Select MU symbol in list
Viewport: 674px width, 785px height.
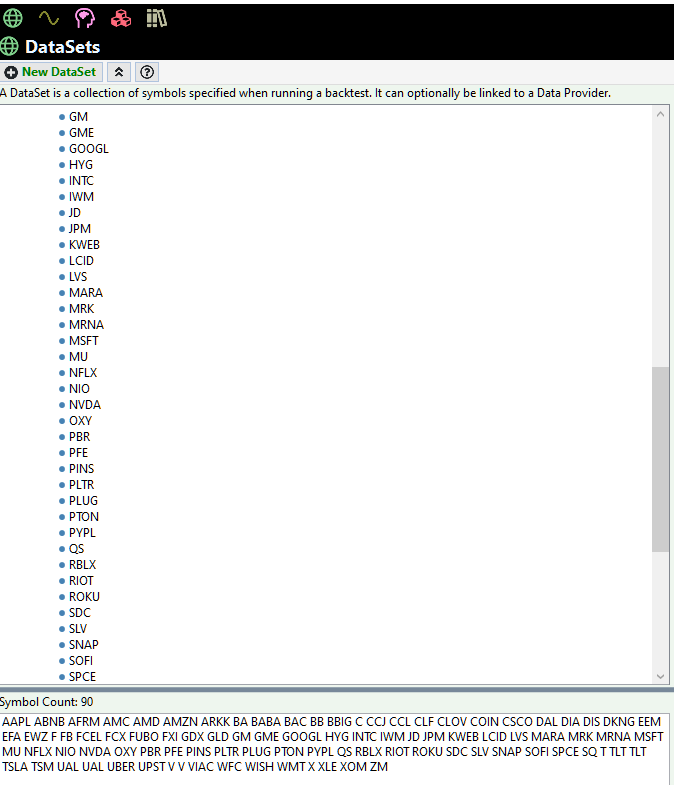tap(78, 357)
